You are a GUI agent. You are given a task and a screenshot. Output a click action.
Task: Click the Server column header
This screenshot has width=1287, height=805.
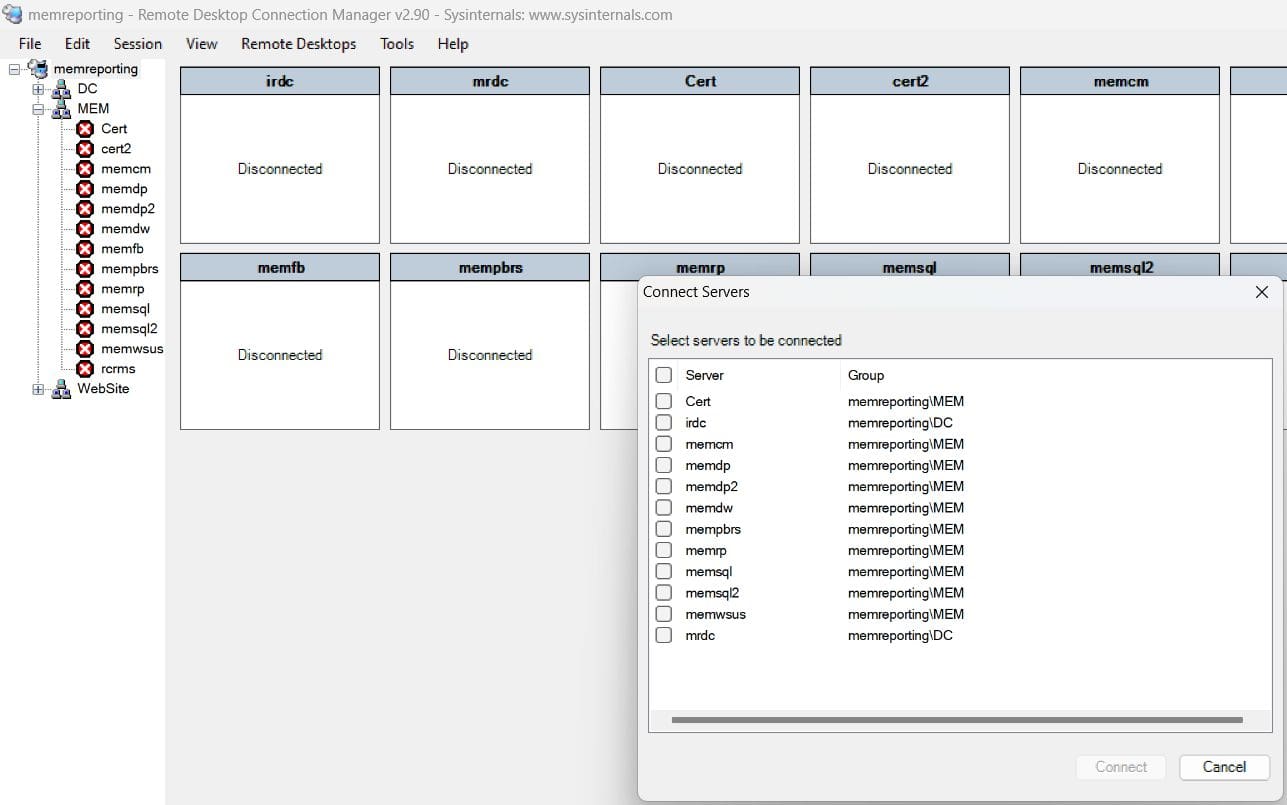point(704,375)
